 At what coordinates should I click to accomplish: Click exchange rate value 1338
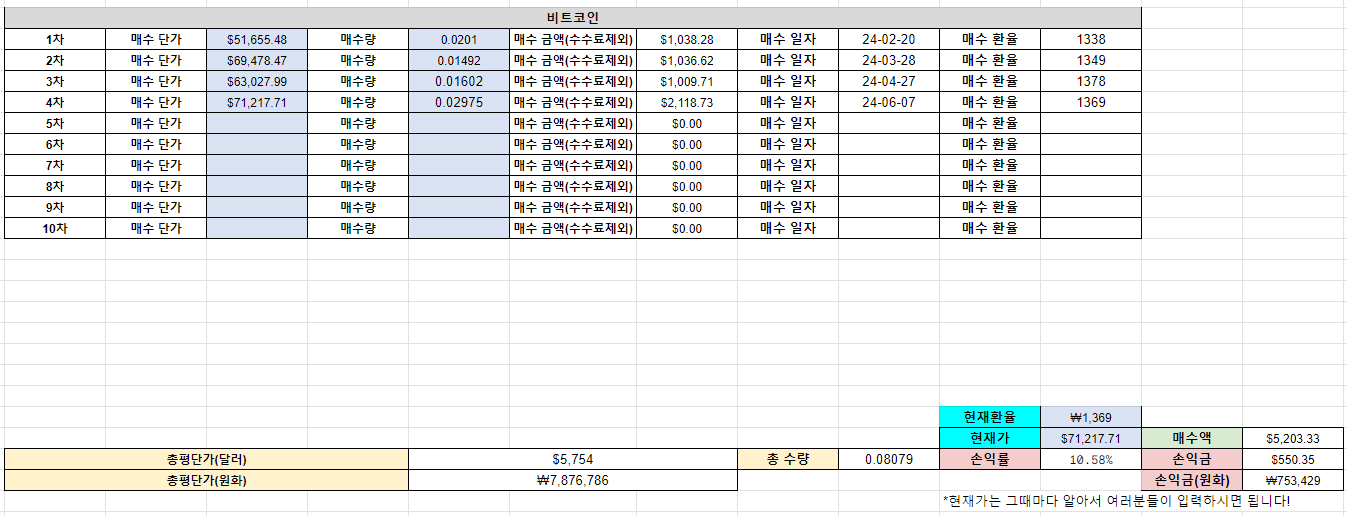1091,39
